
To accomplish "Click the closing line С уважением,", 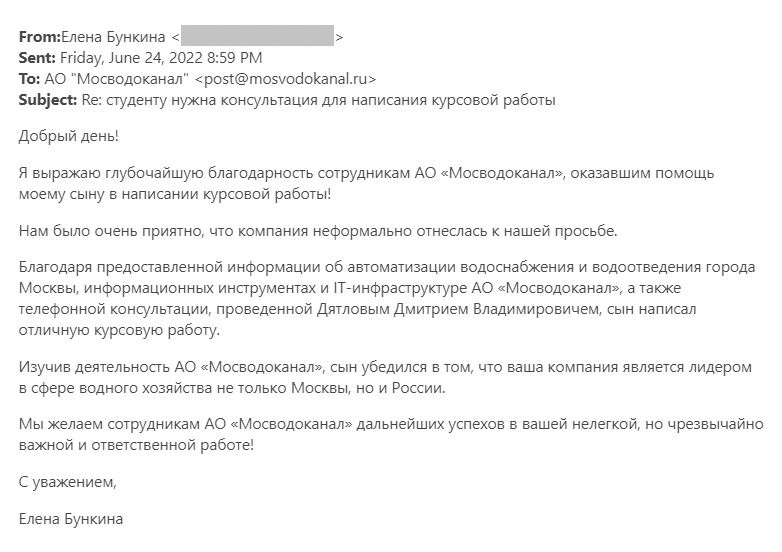I will (67, 482).
